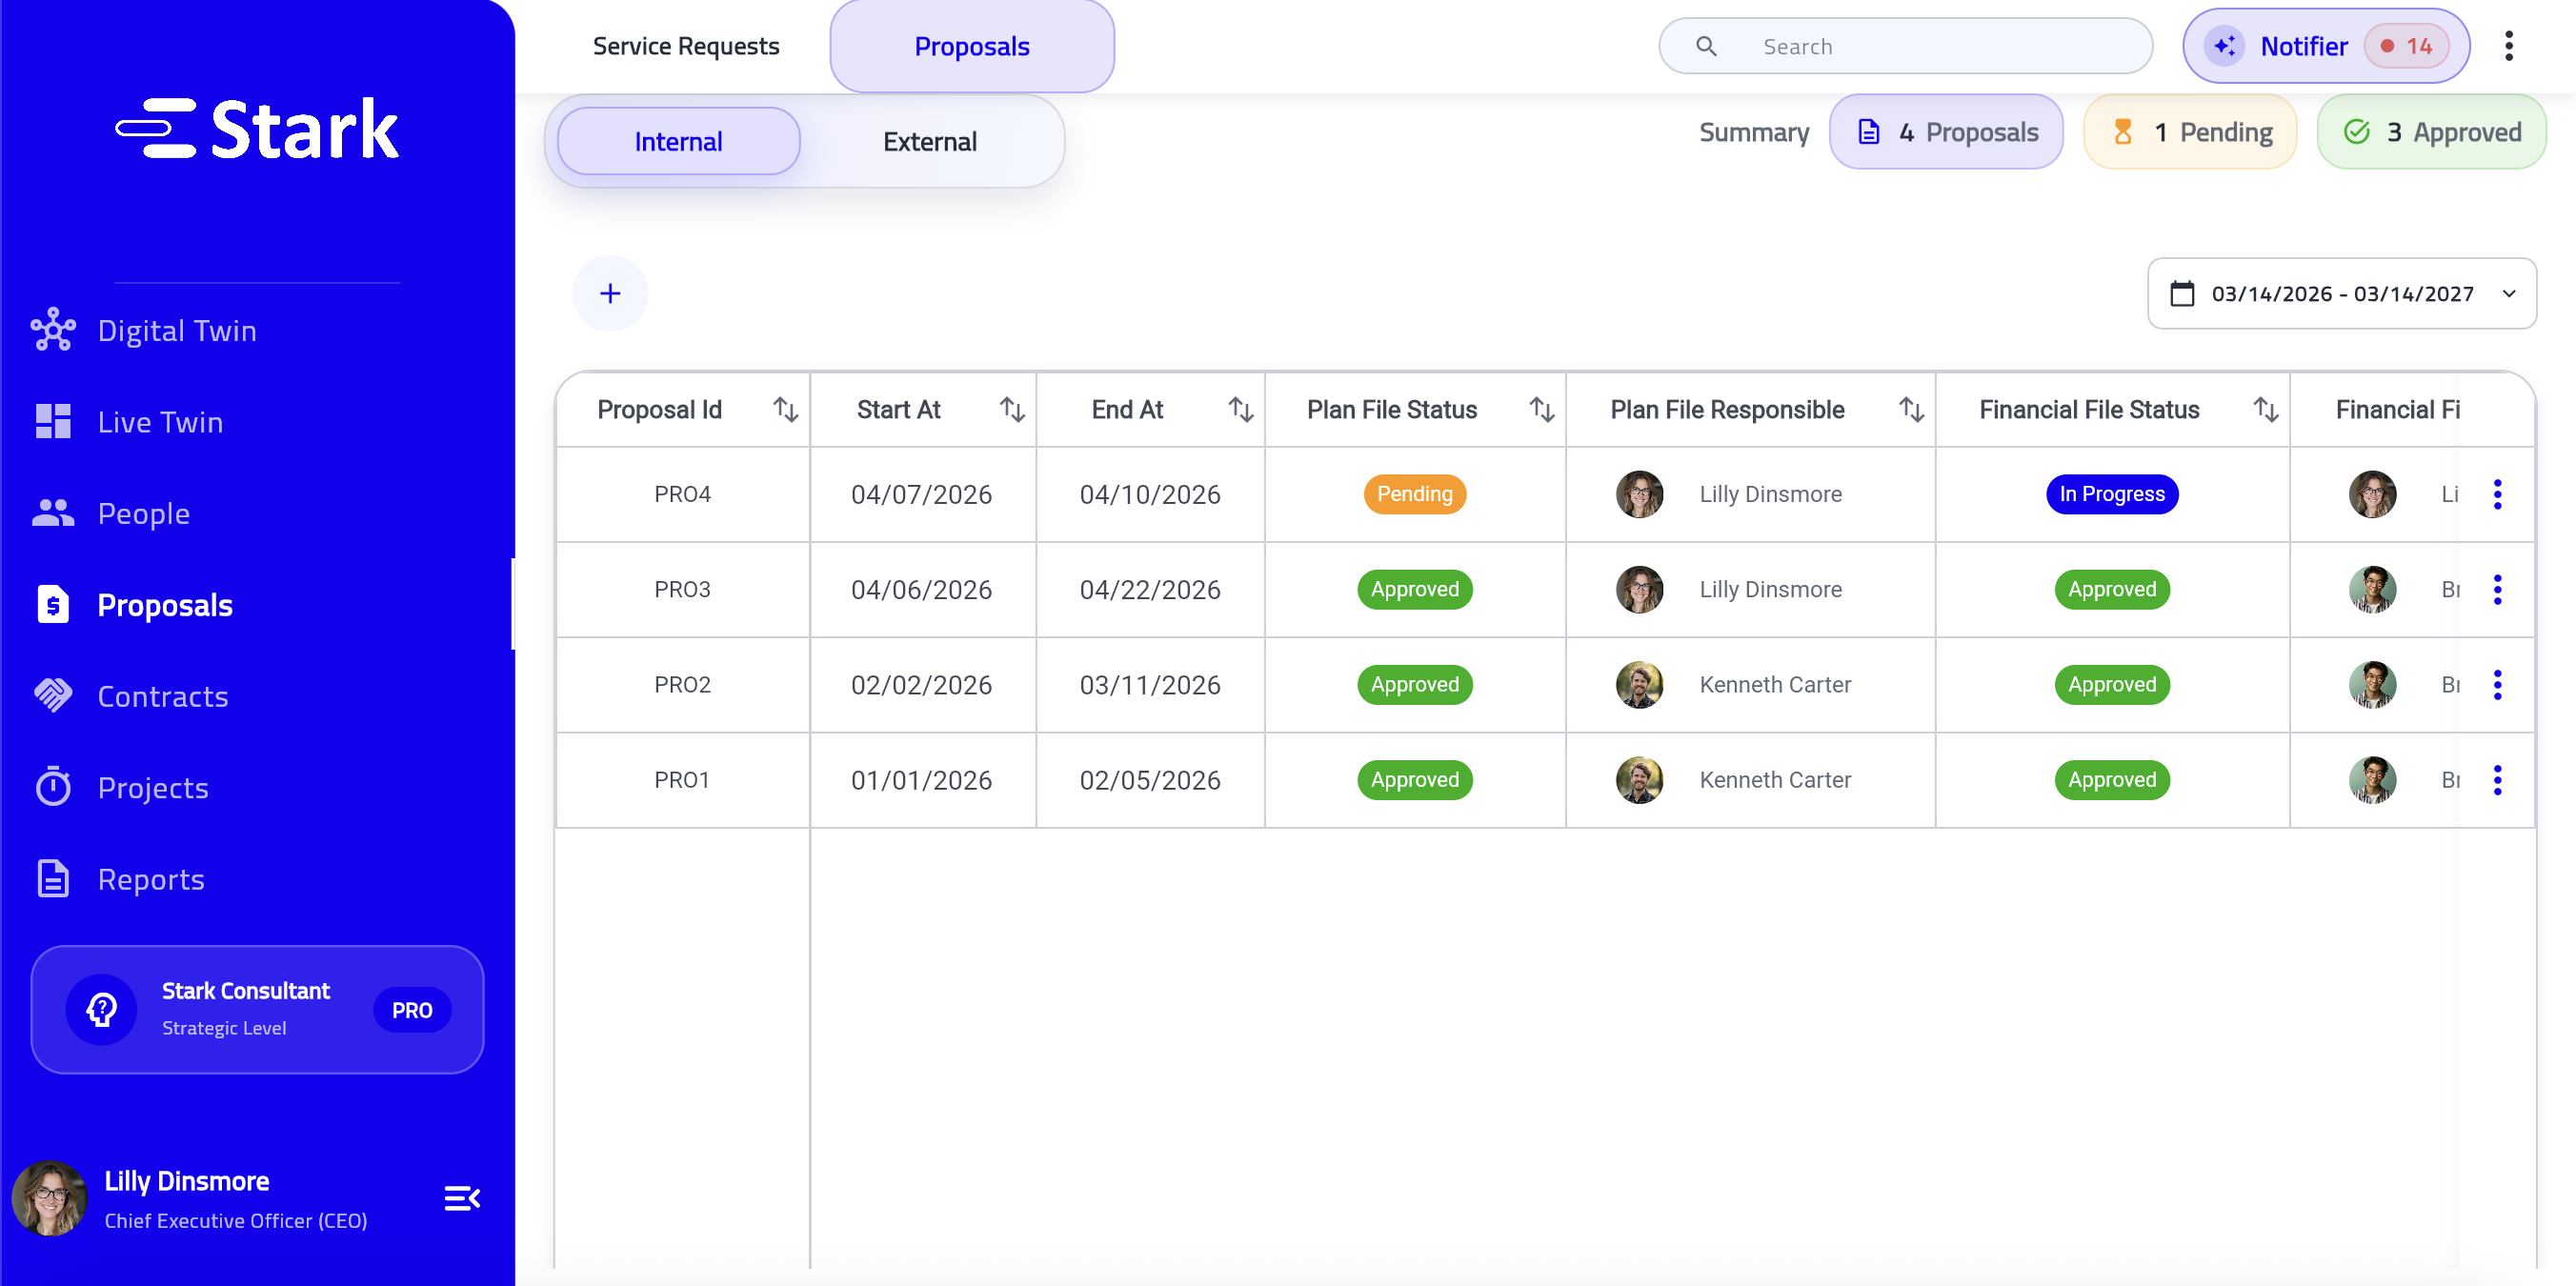The width and height of the screenshot is (2576, 1286).
Task: Go to People section icon
Action: (53, 513)
